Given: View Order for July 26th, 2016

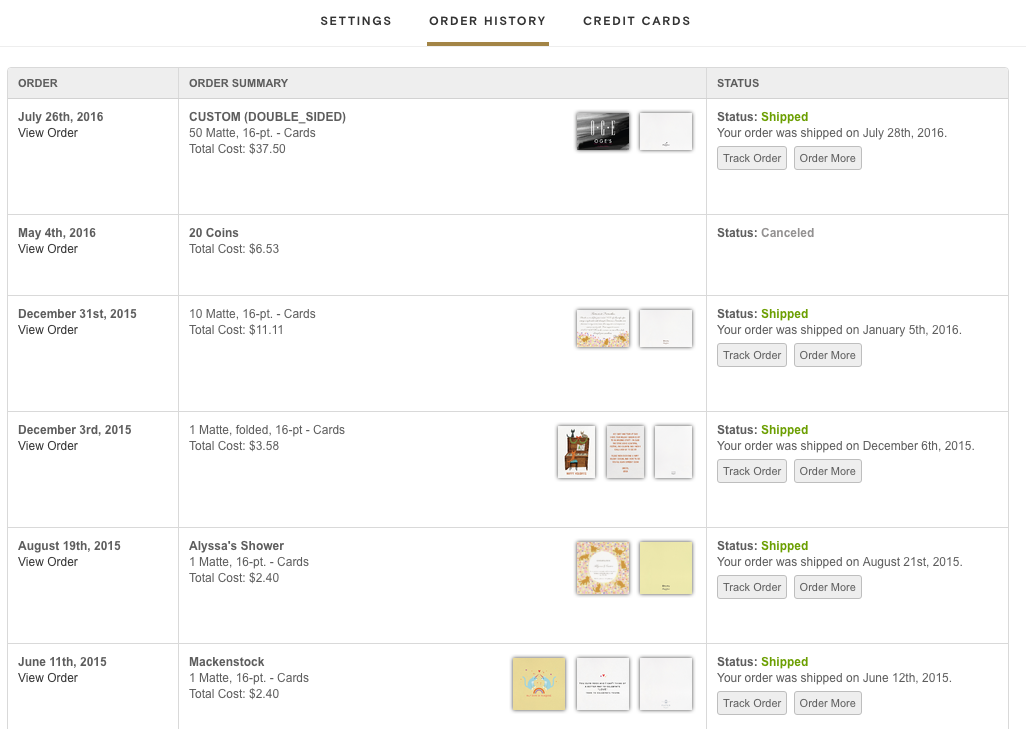Looking at the screenshot, I should click(48, 133).
